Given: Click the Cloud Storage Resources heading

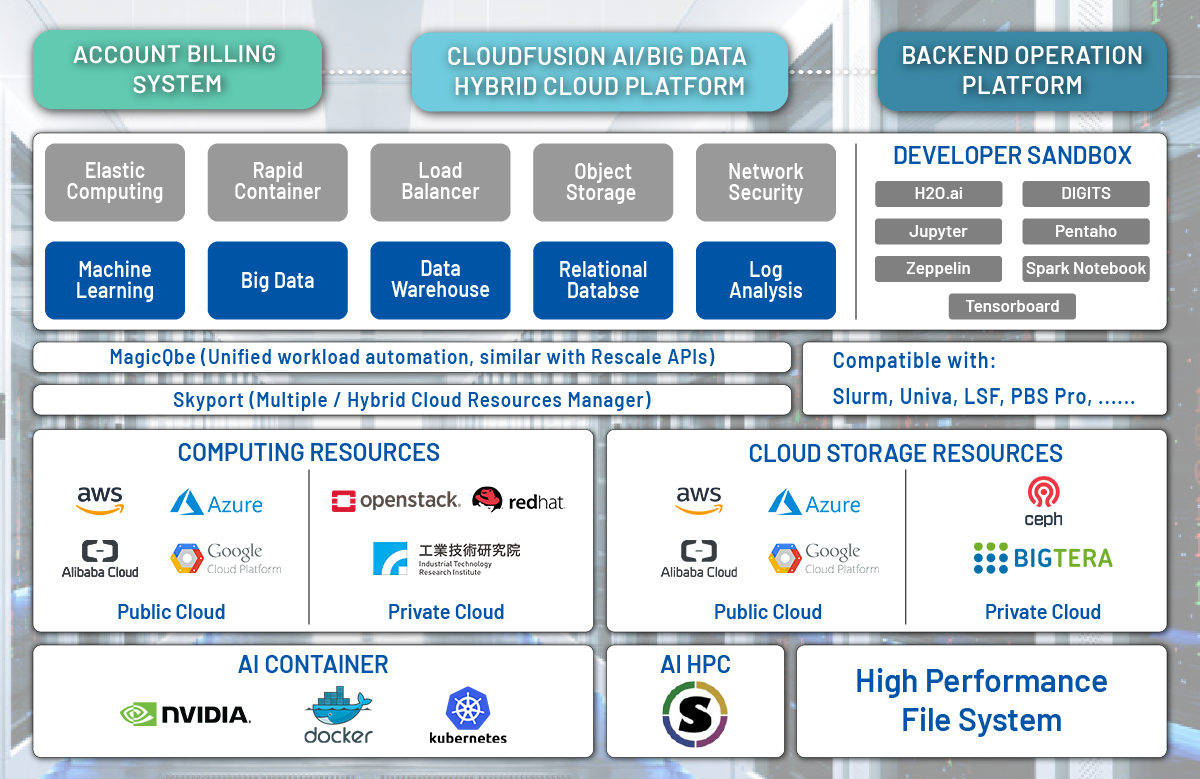Looking at the screenshot, I should (906, 453).
